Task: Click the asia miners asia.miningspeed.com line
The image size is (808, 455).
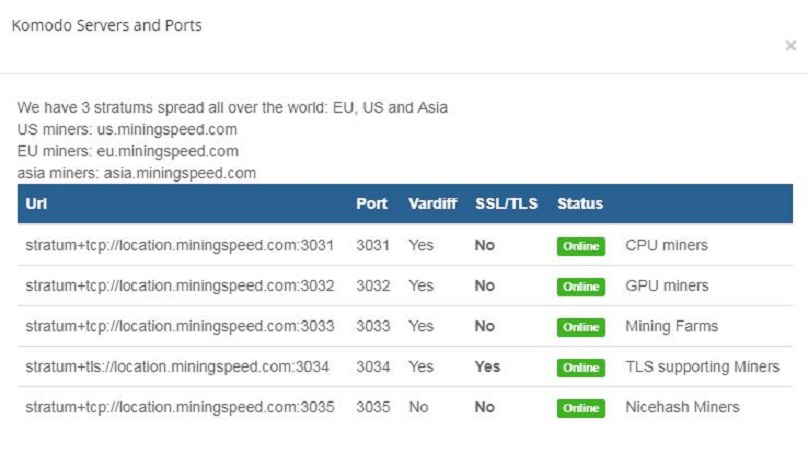Action: tap(137, 173)
